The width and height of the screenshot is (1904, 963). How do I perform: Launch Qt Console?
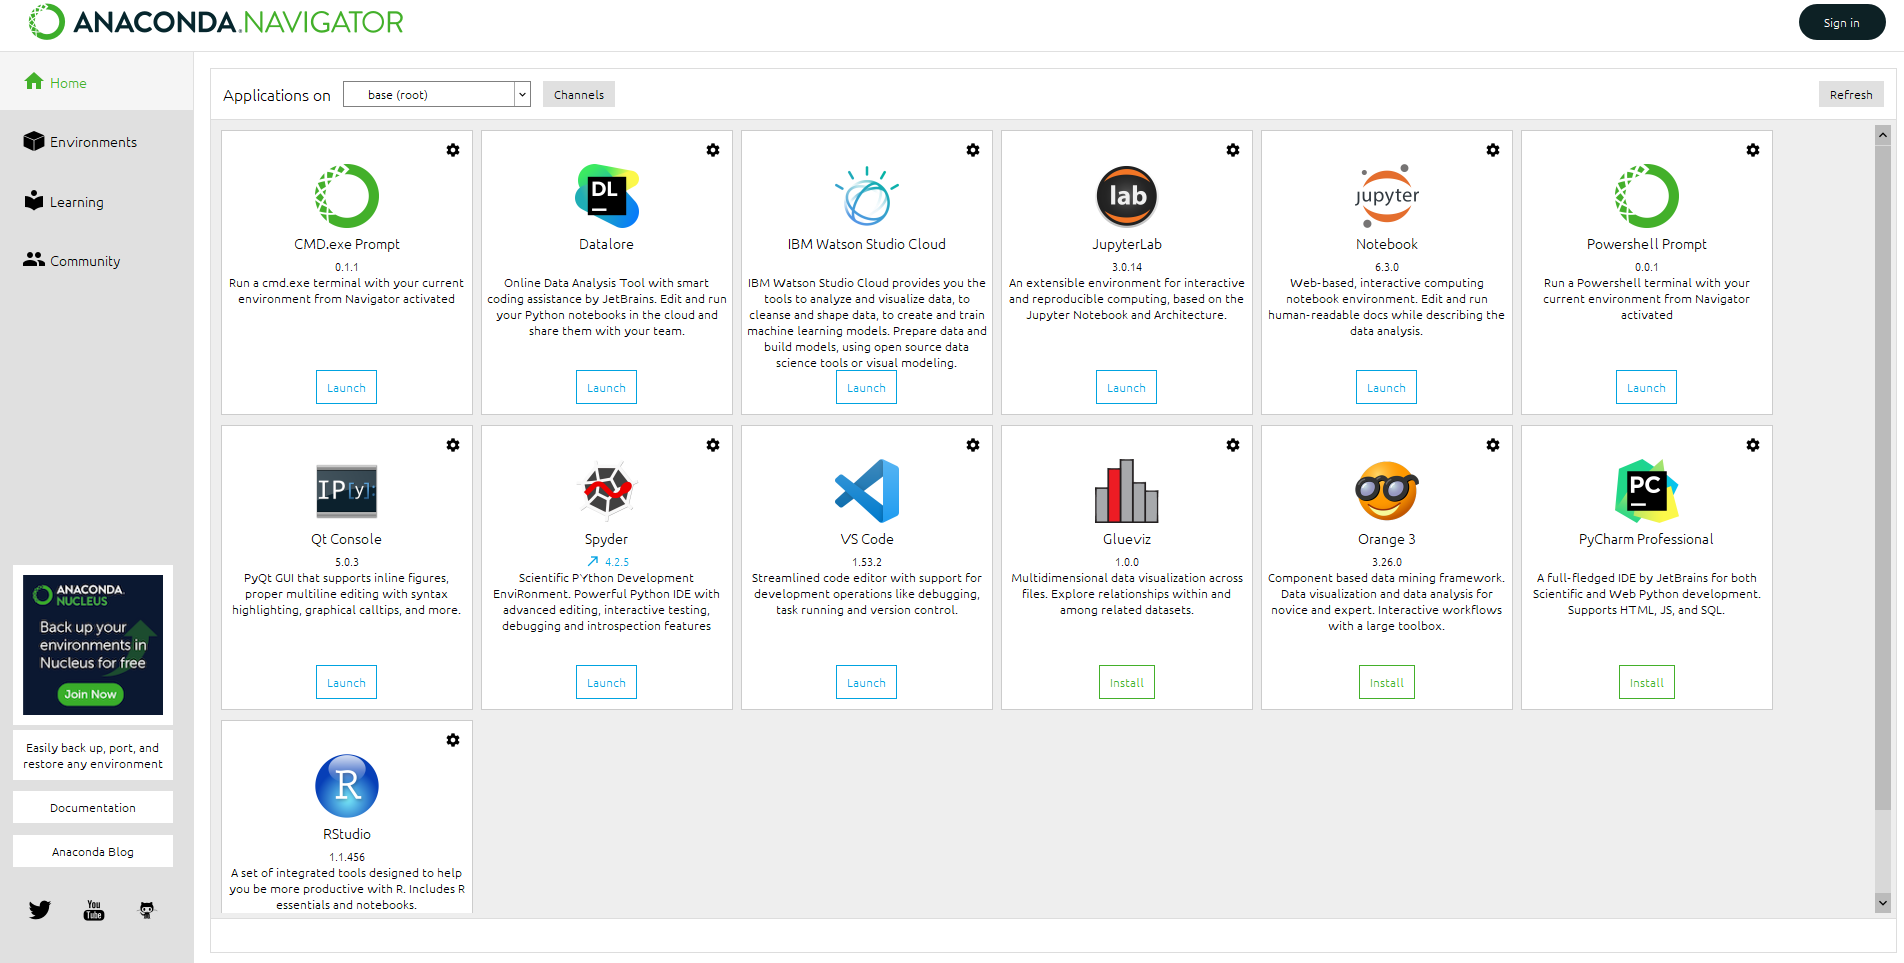347,682
